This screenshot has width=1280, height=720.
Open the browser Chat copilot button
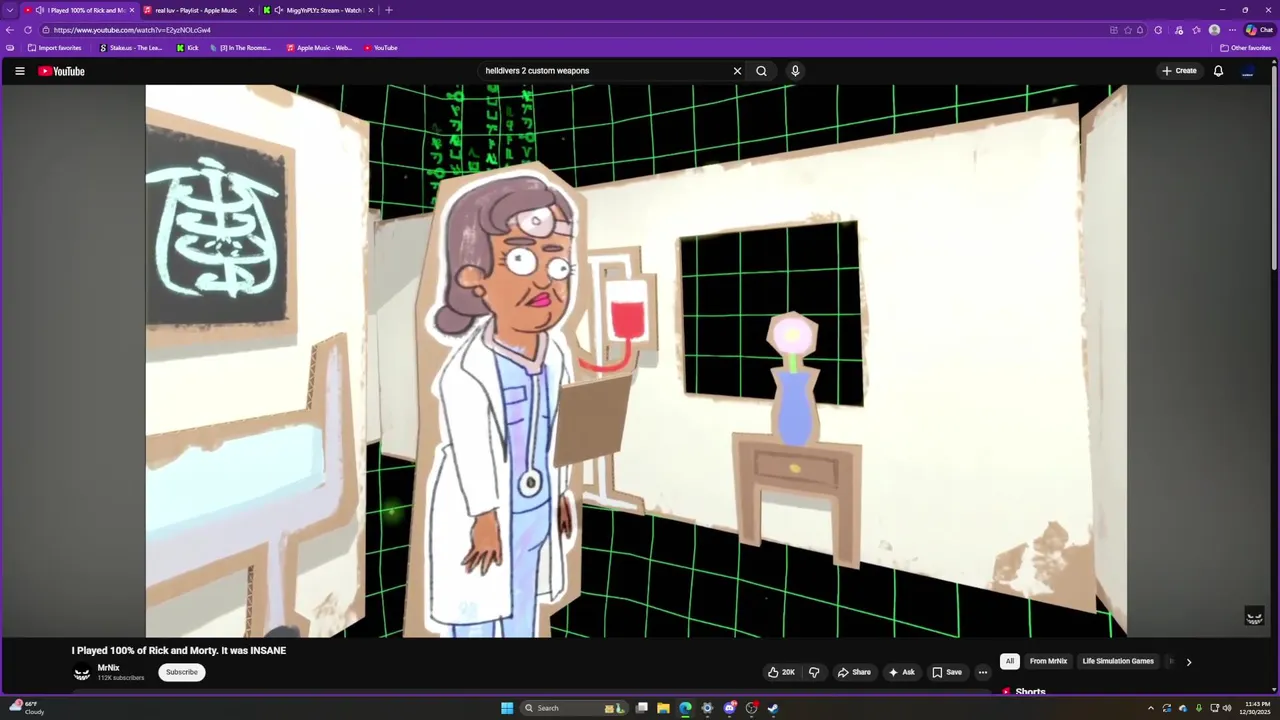pyautogui.click(x=1259, y=30)
